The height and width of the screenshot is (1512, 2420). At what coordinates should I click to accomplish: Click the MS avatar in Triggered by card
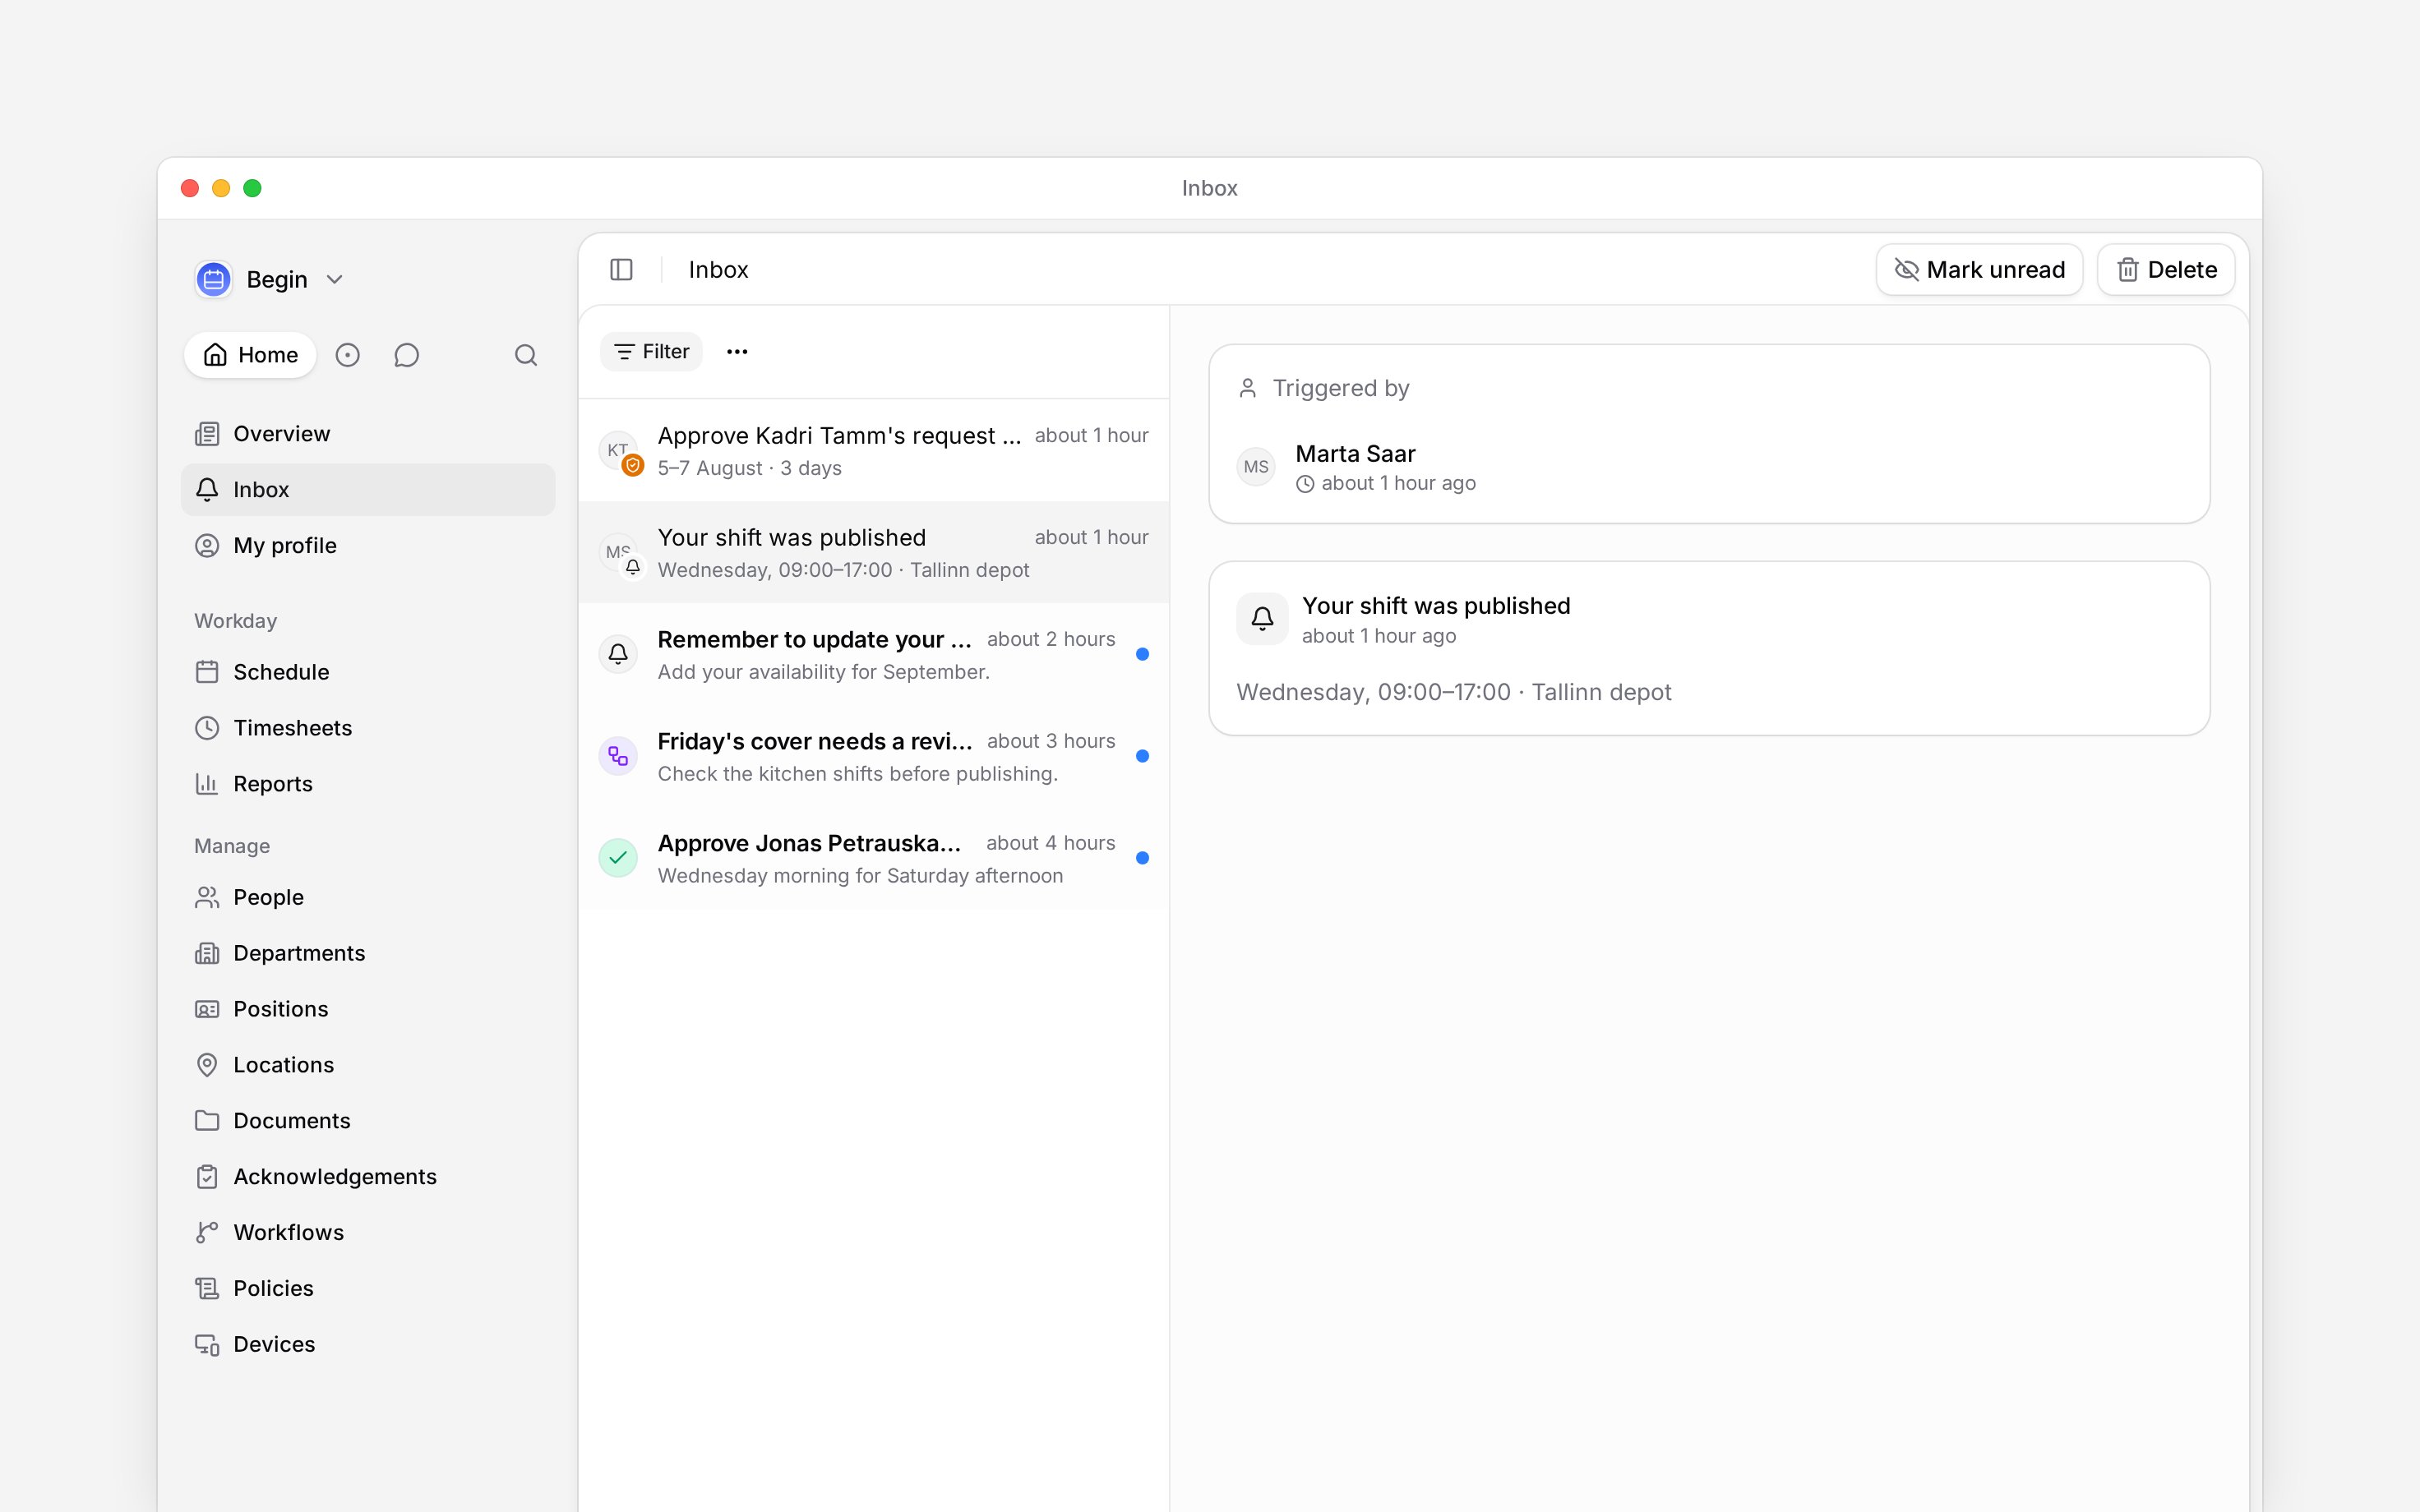click(1256, 467)
